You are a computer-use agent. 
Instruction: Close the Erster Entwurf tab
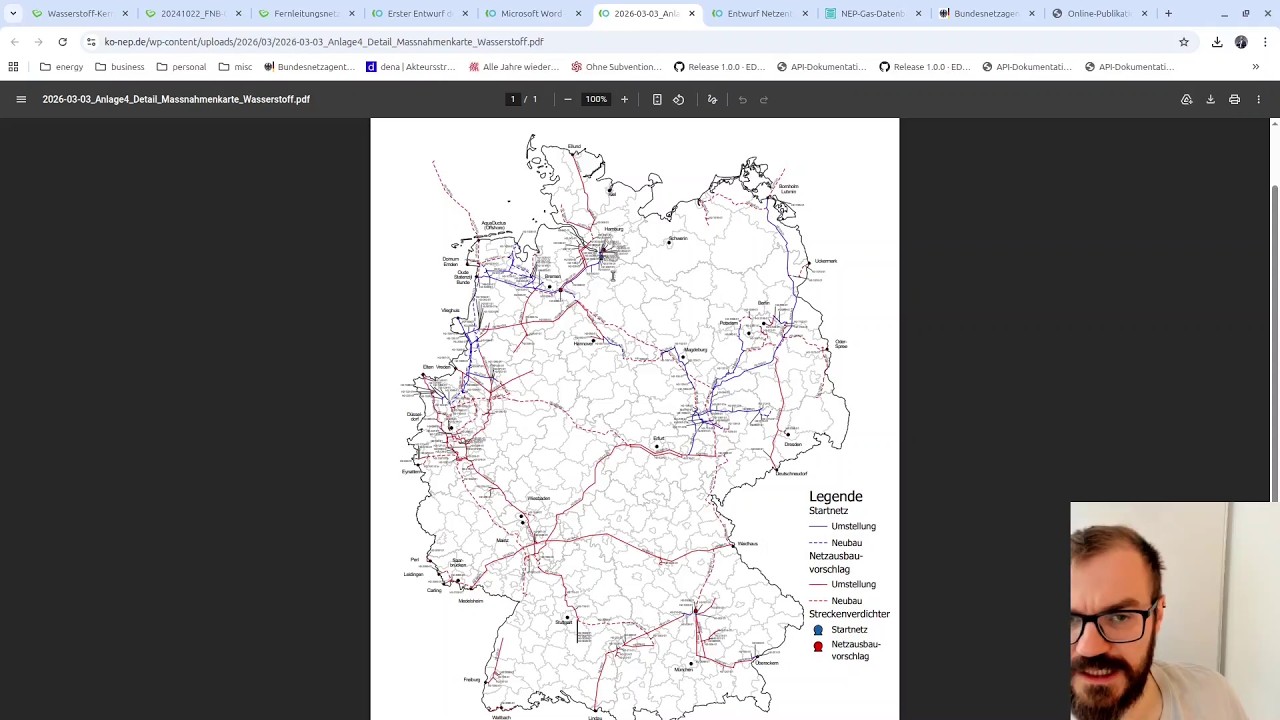pos(464,13)
